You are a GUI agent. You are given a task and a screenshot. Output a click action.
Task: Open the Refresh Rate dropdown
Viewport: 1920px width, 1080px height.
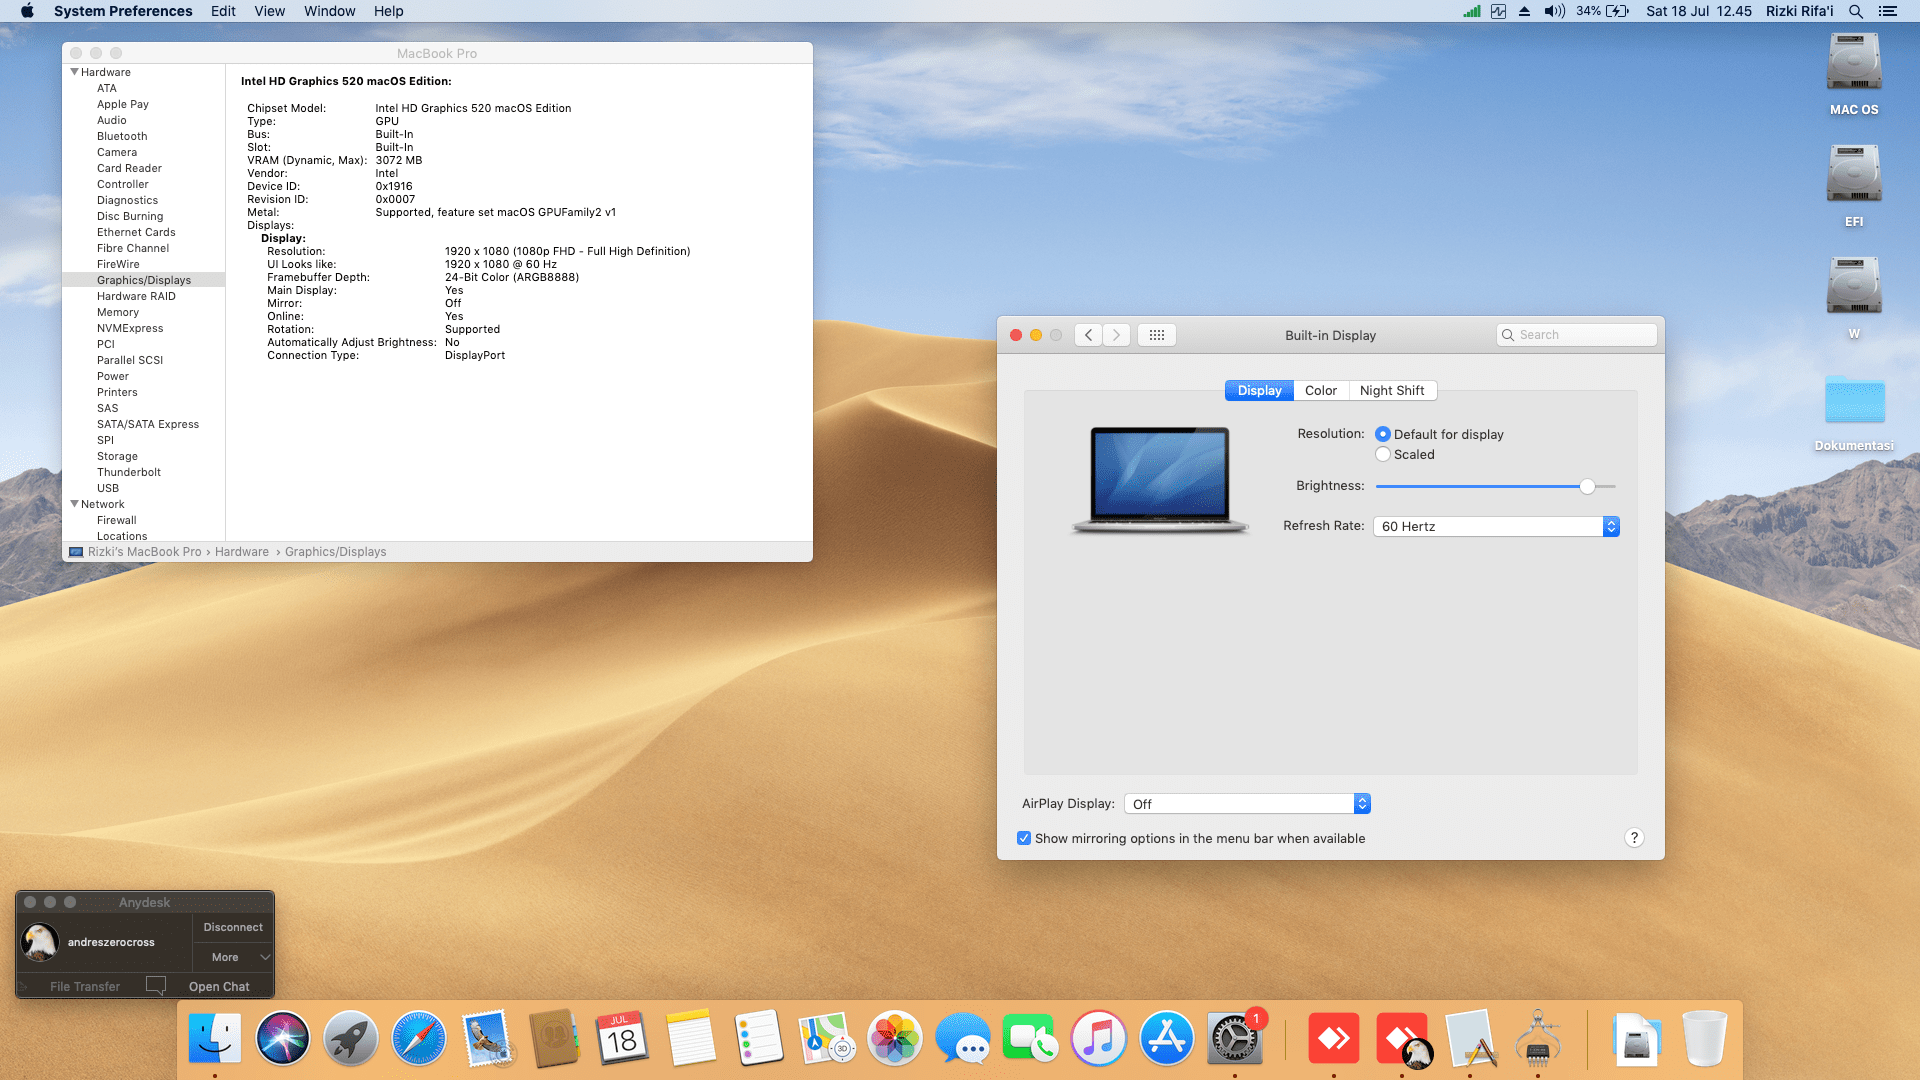[x=1496, y=526]
